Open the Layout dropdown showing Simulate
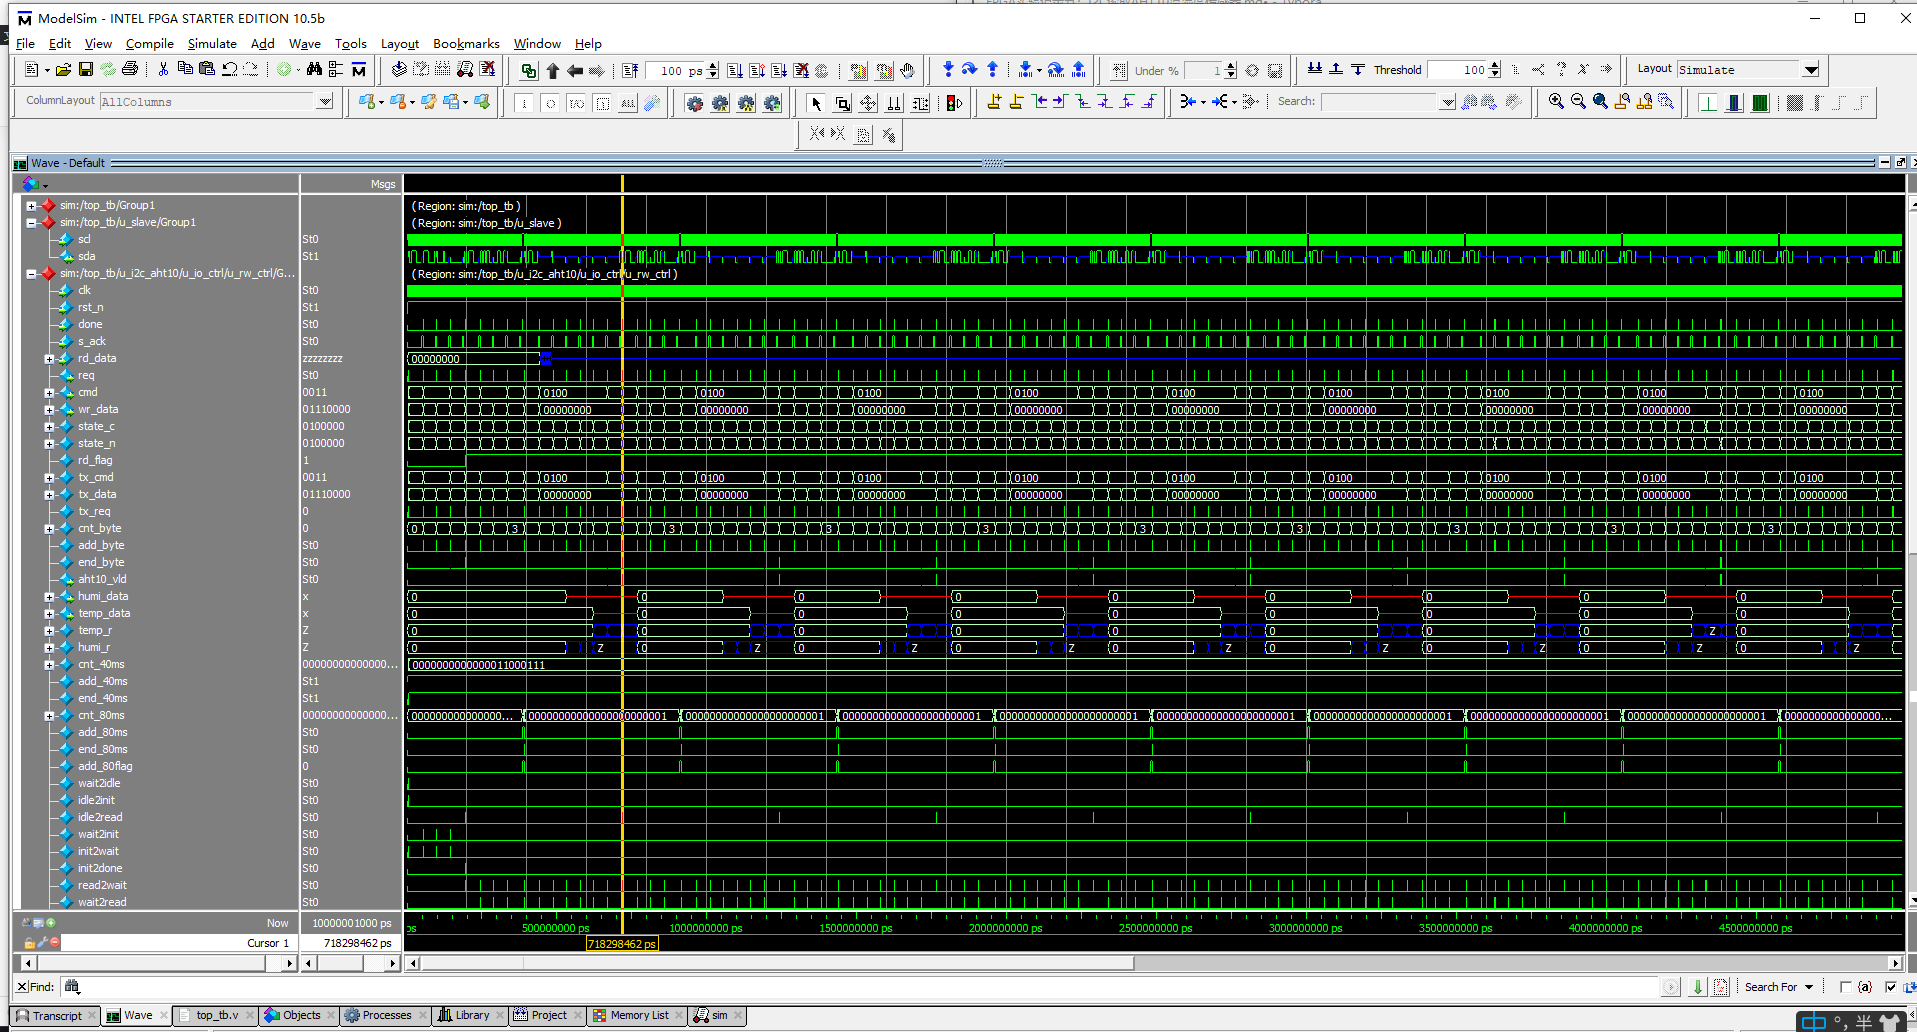This screenshot has height=1032, width=1917. click(x=1811, y=69)
